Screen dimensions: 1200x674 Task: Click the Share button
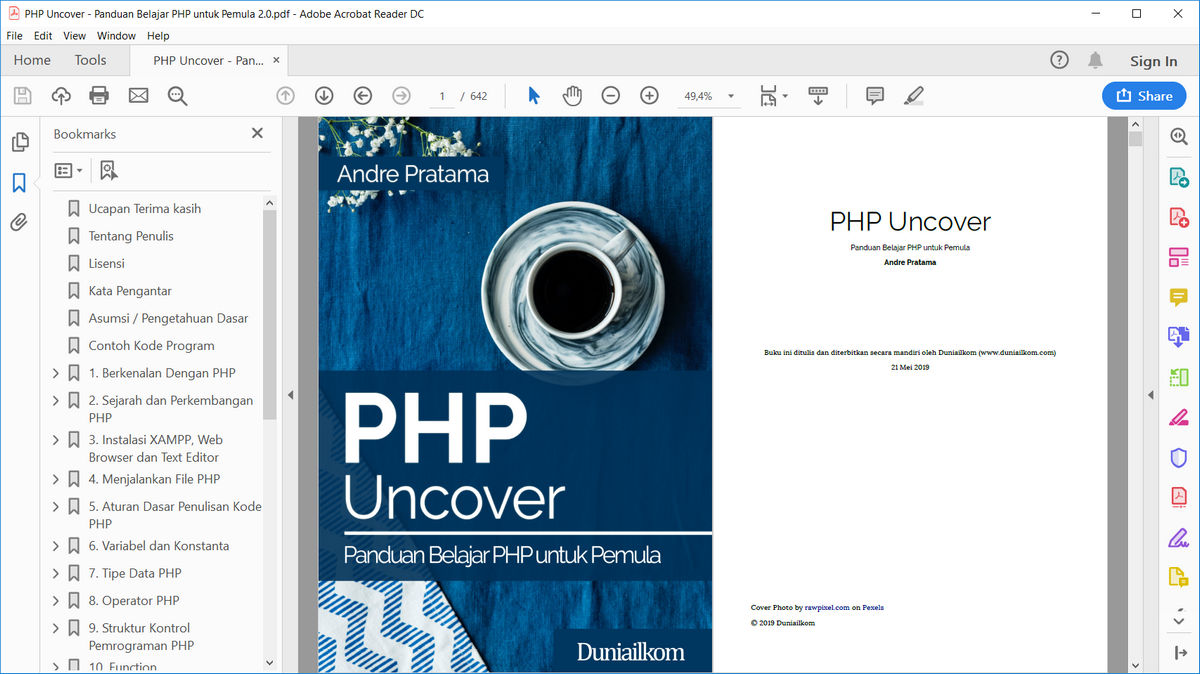(x=1144, y=96)
